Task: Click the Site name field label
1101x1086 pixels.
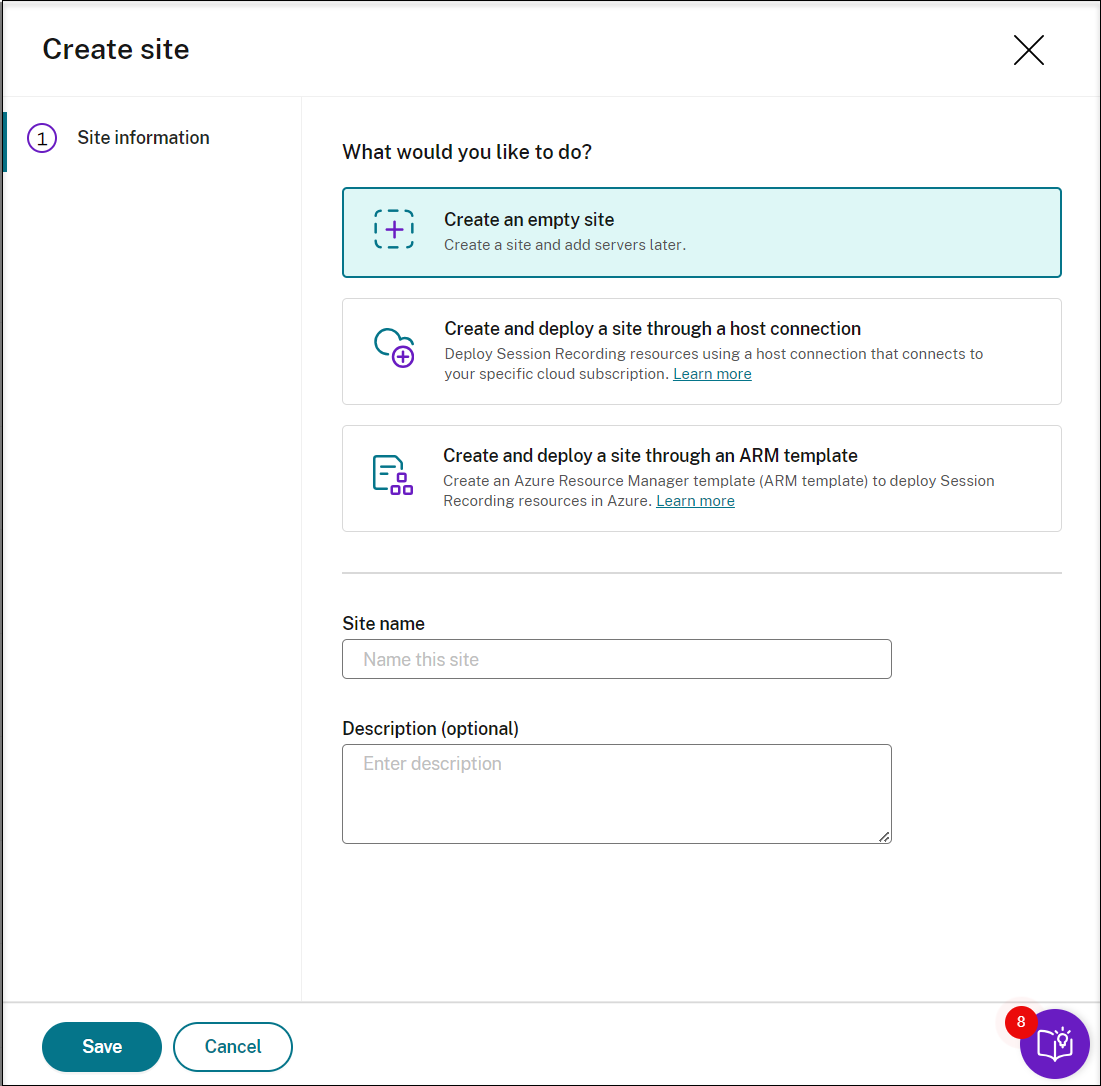Action: click(x=383, y=623)
